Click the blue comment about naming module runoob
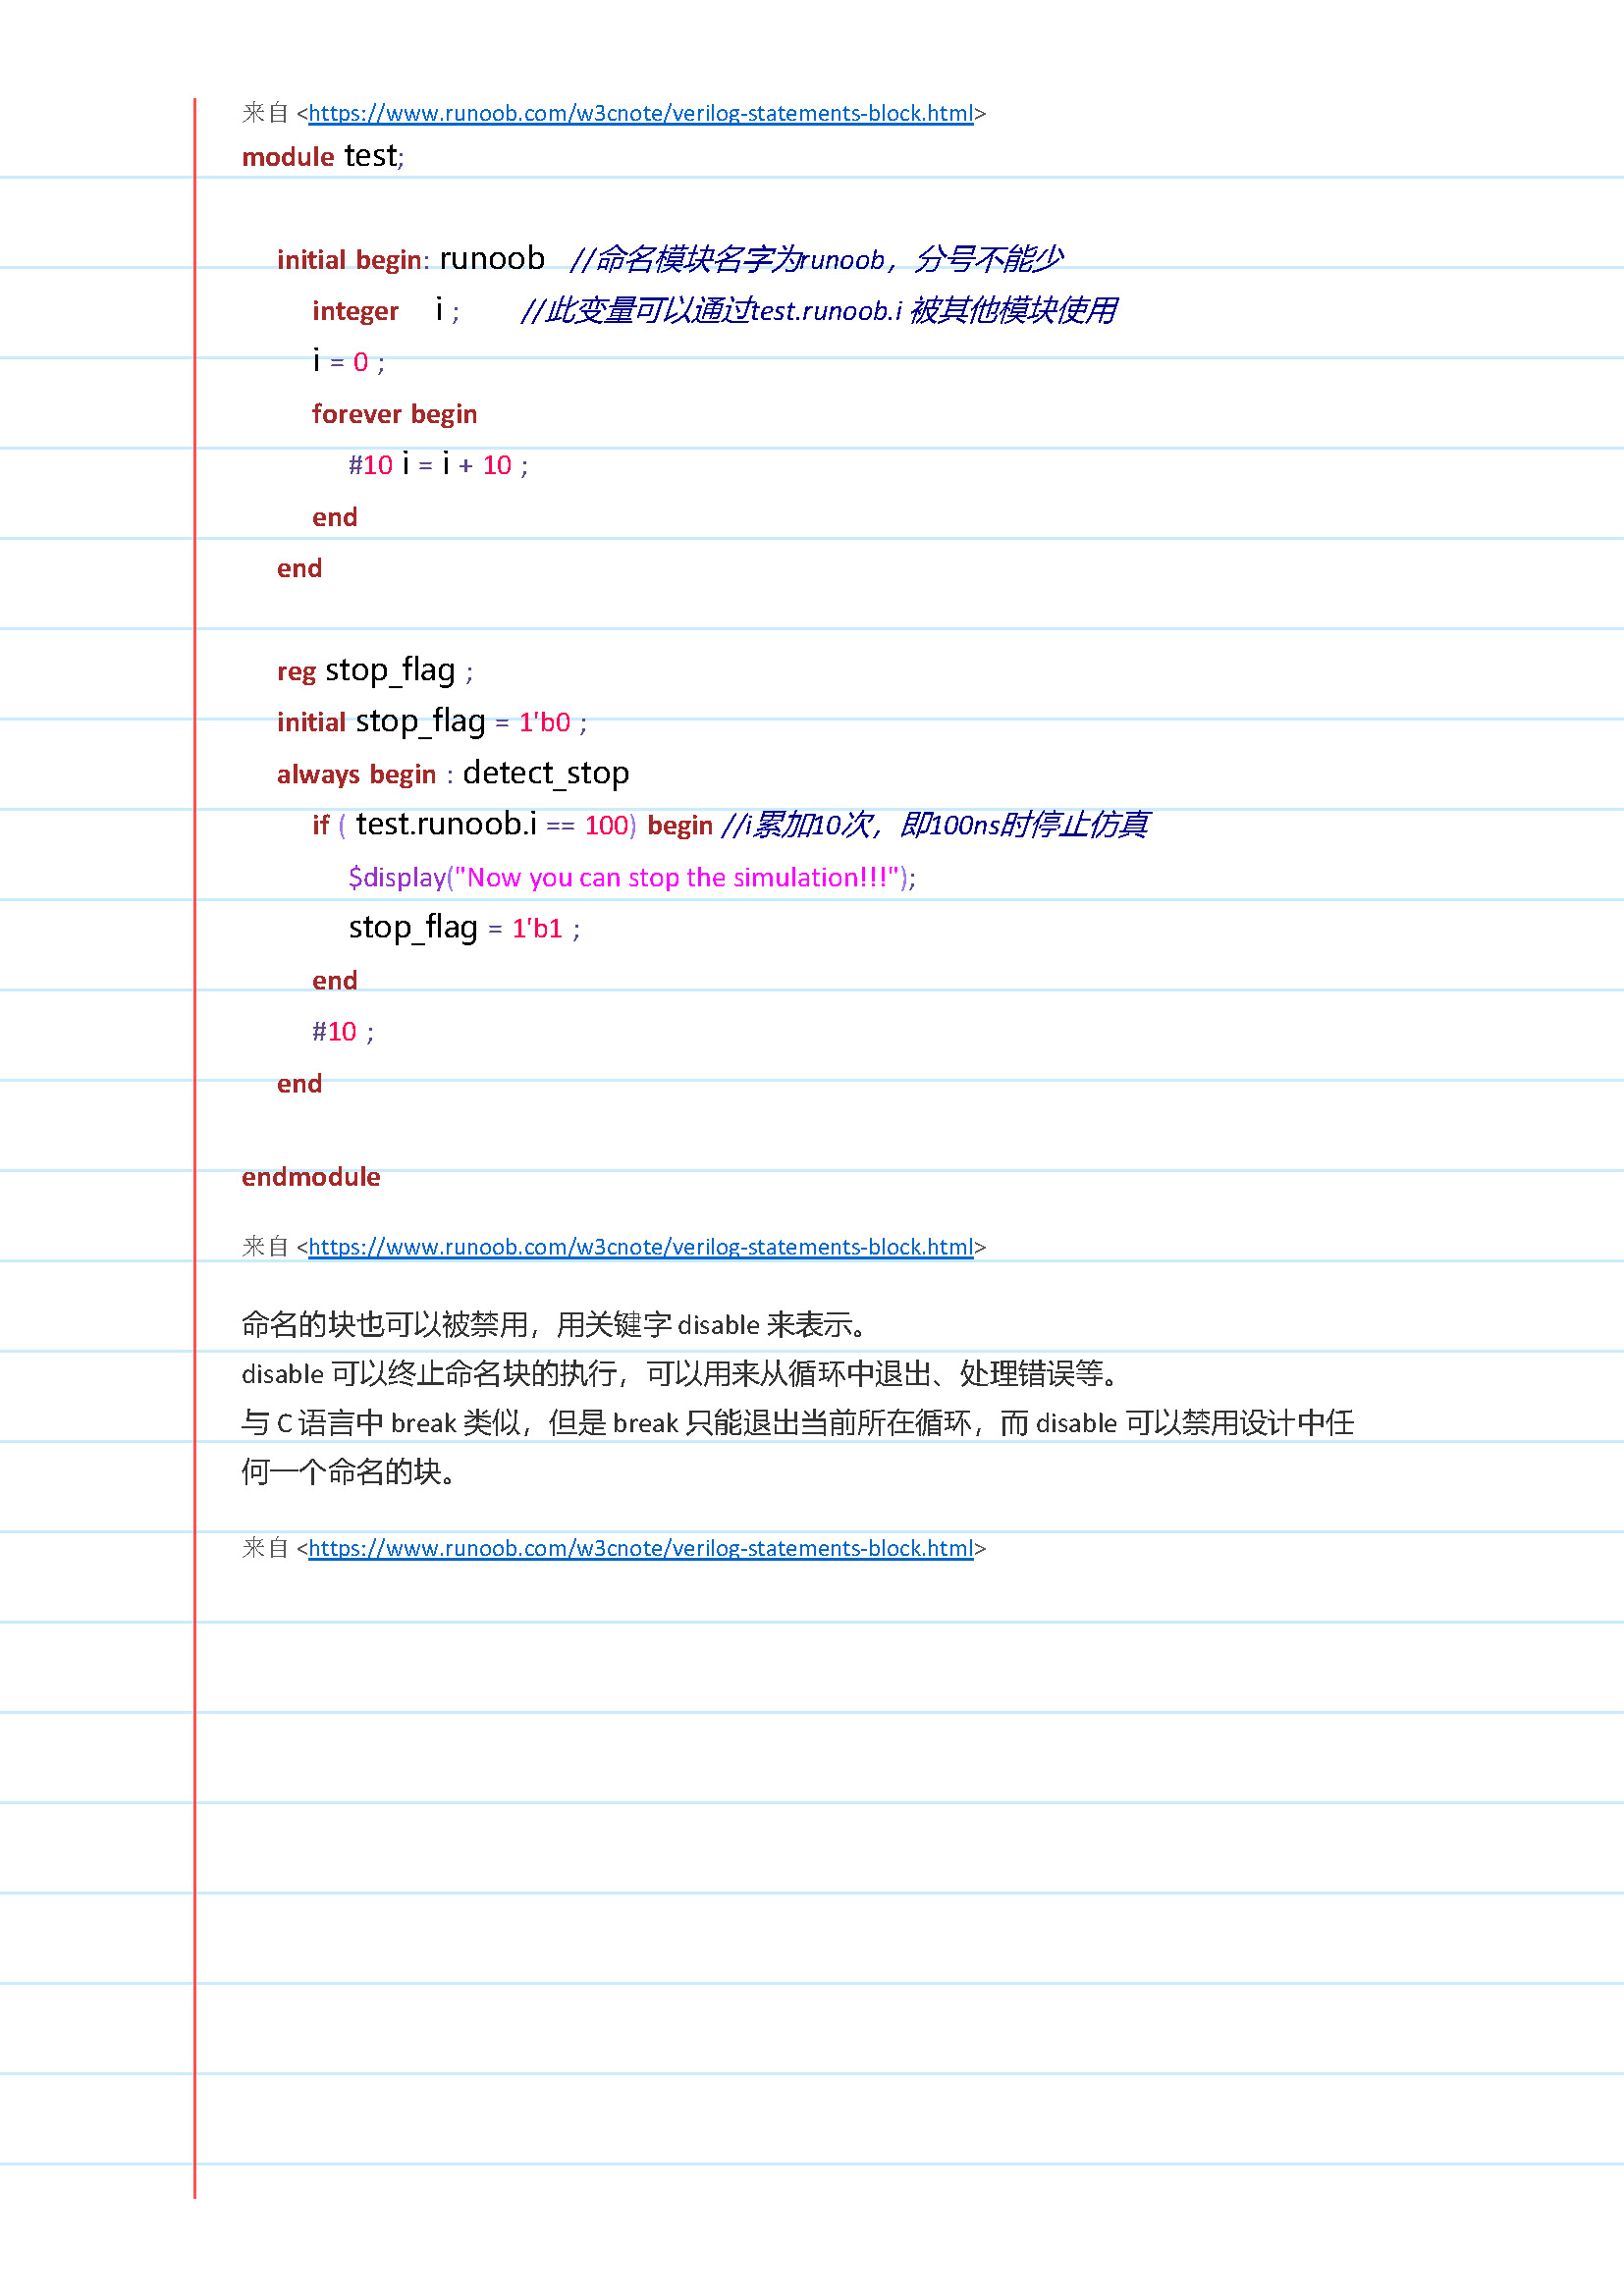1624x2296 pixels. [818, 258]
